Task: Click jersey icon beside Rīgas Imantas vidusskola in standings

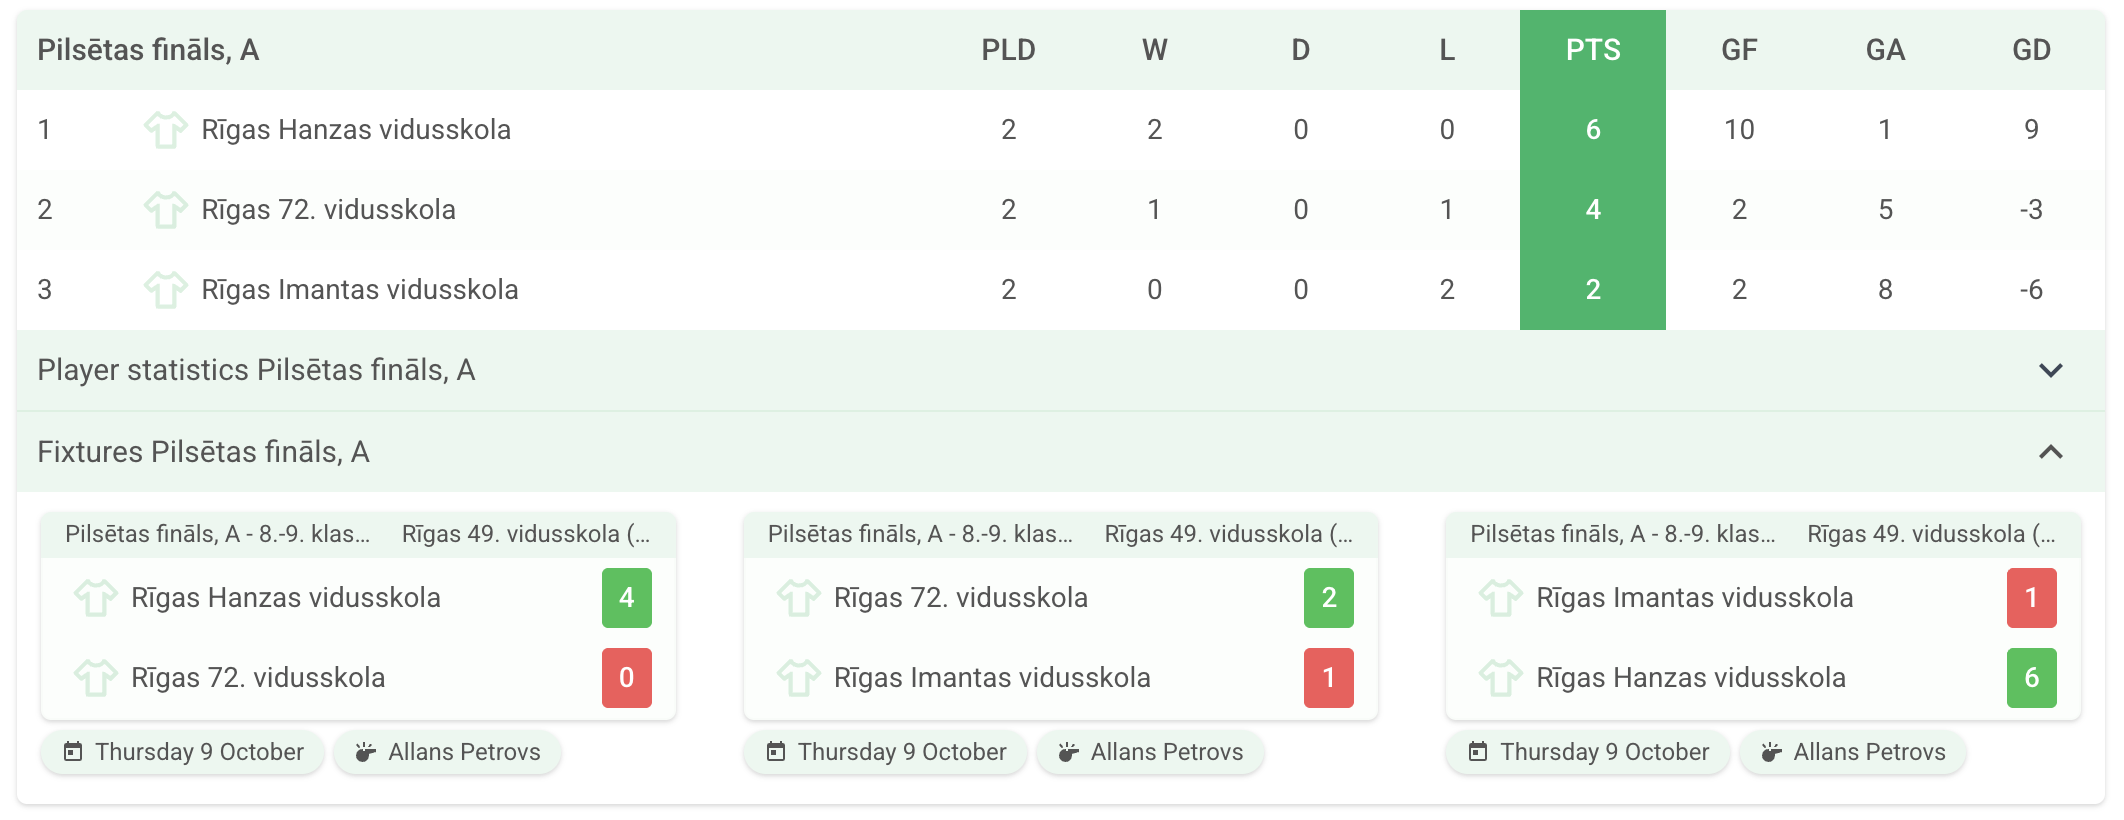Action: tap(165, 290)
